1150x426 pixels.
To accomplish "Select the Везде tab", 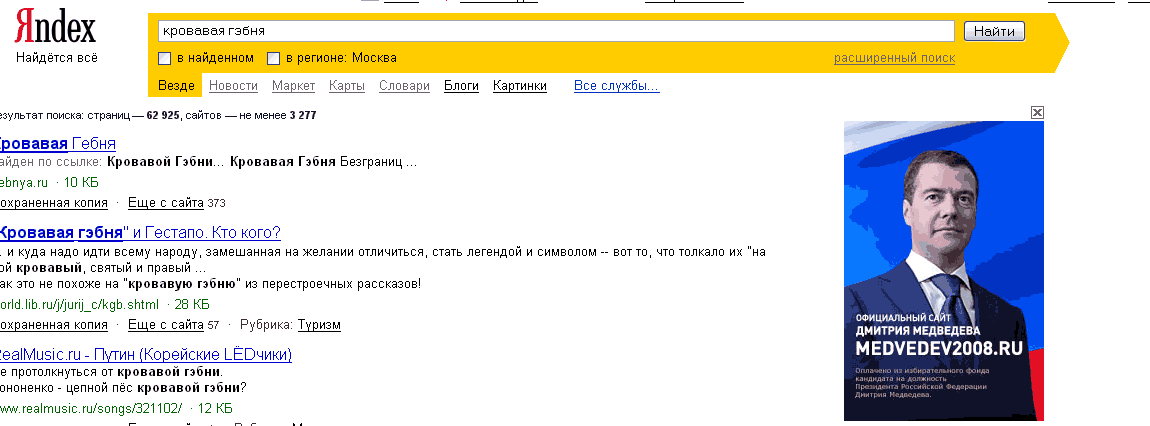I will (x=176, y=86).
